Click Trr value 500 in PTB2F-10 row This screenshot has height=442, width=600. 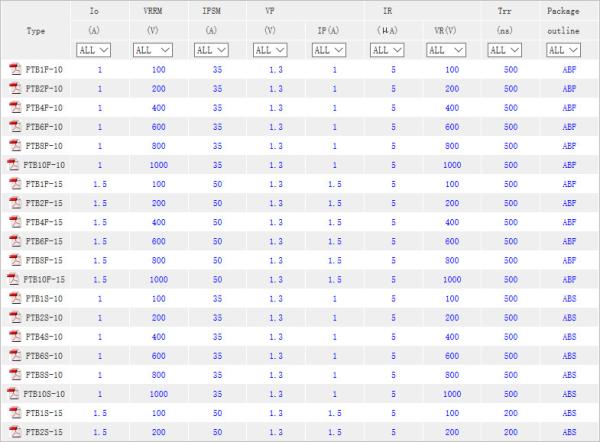pos(511,88)
